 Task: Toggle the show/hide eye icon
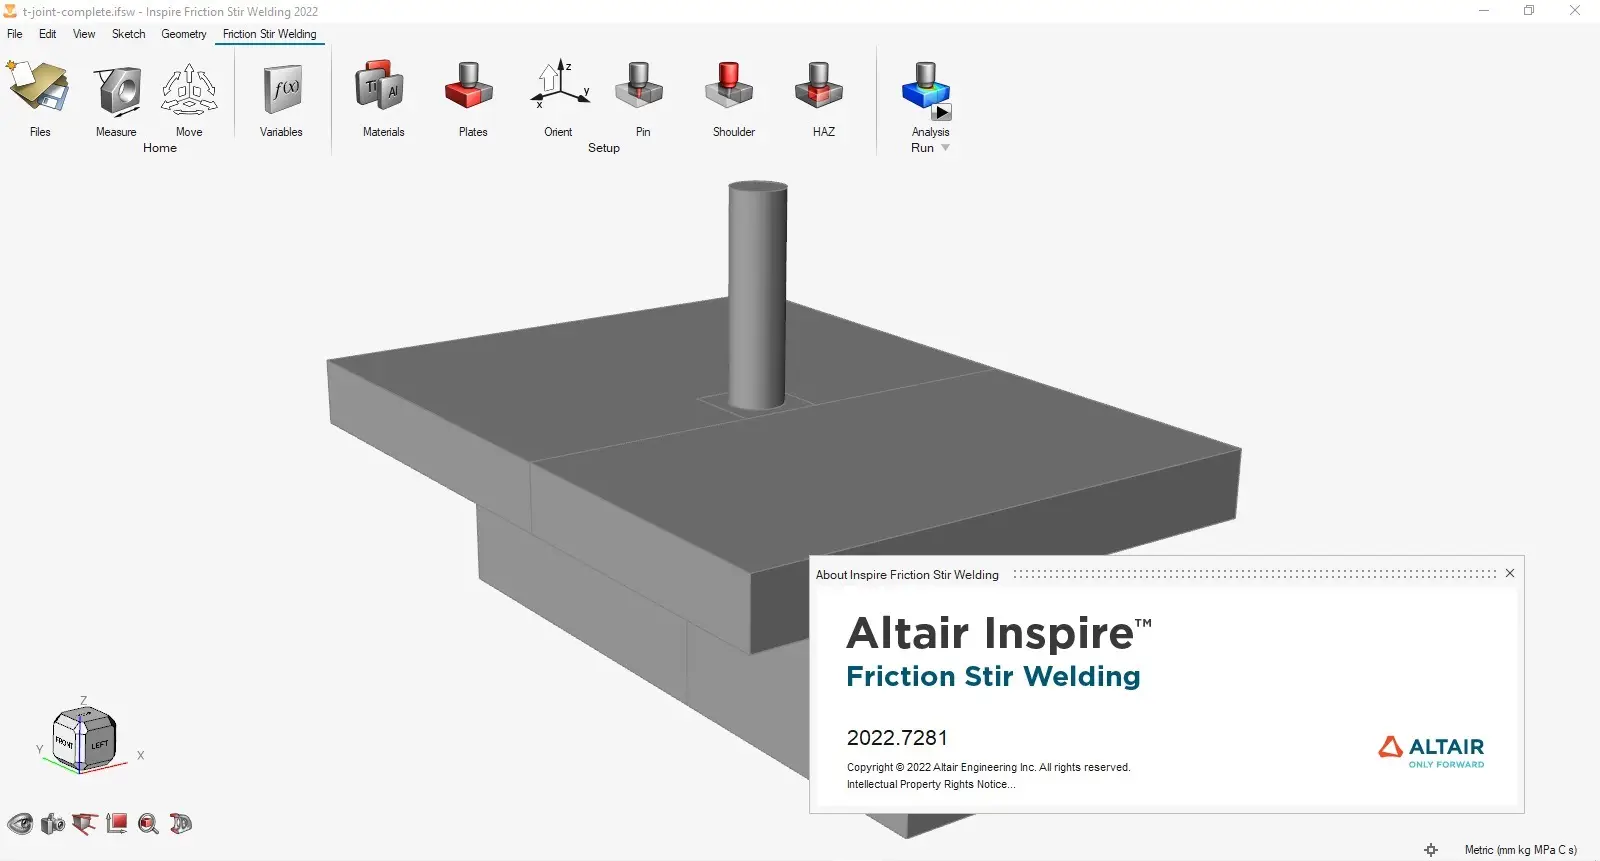20,824
